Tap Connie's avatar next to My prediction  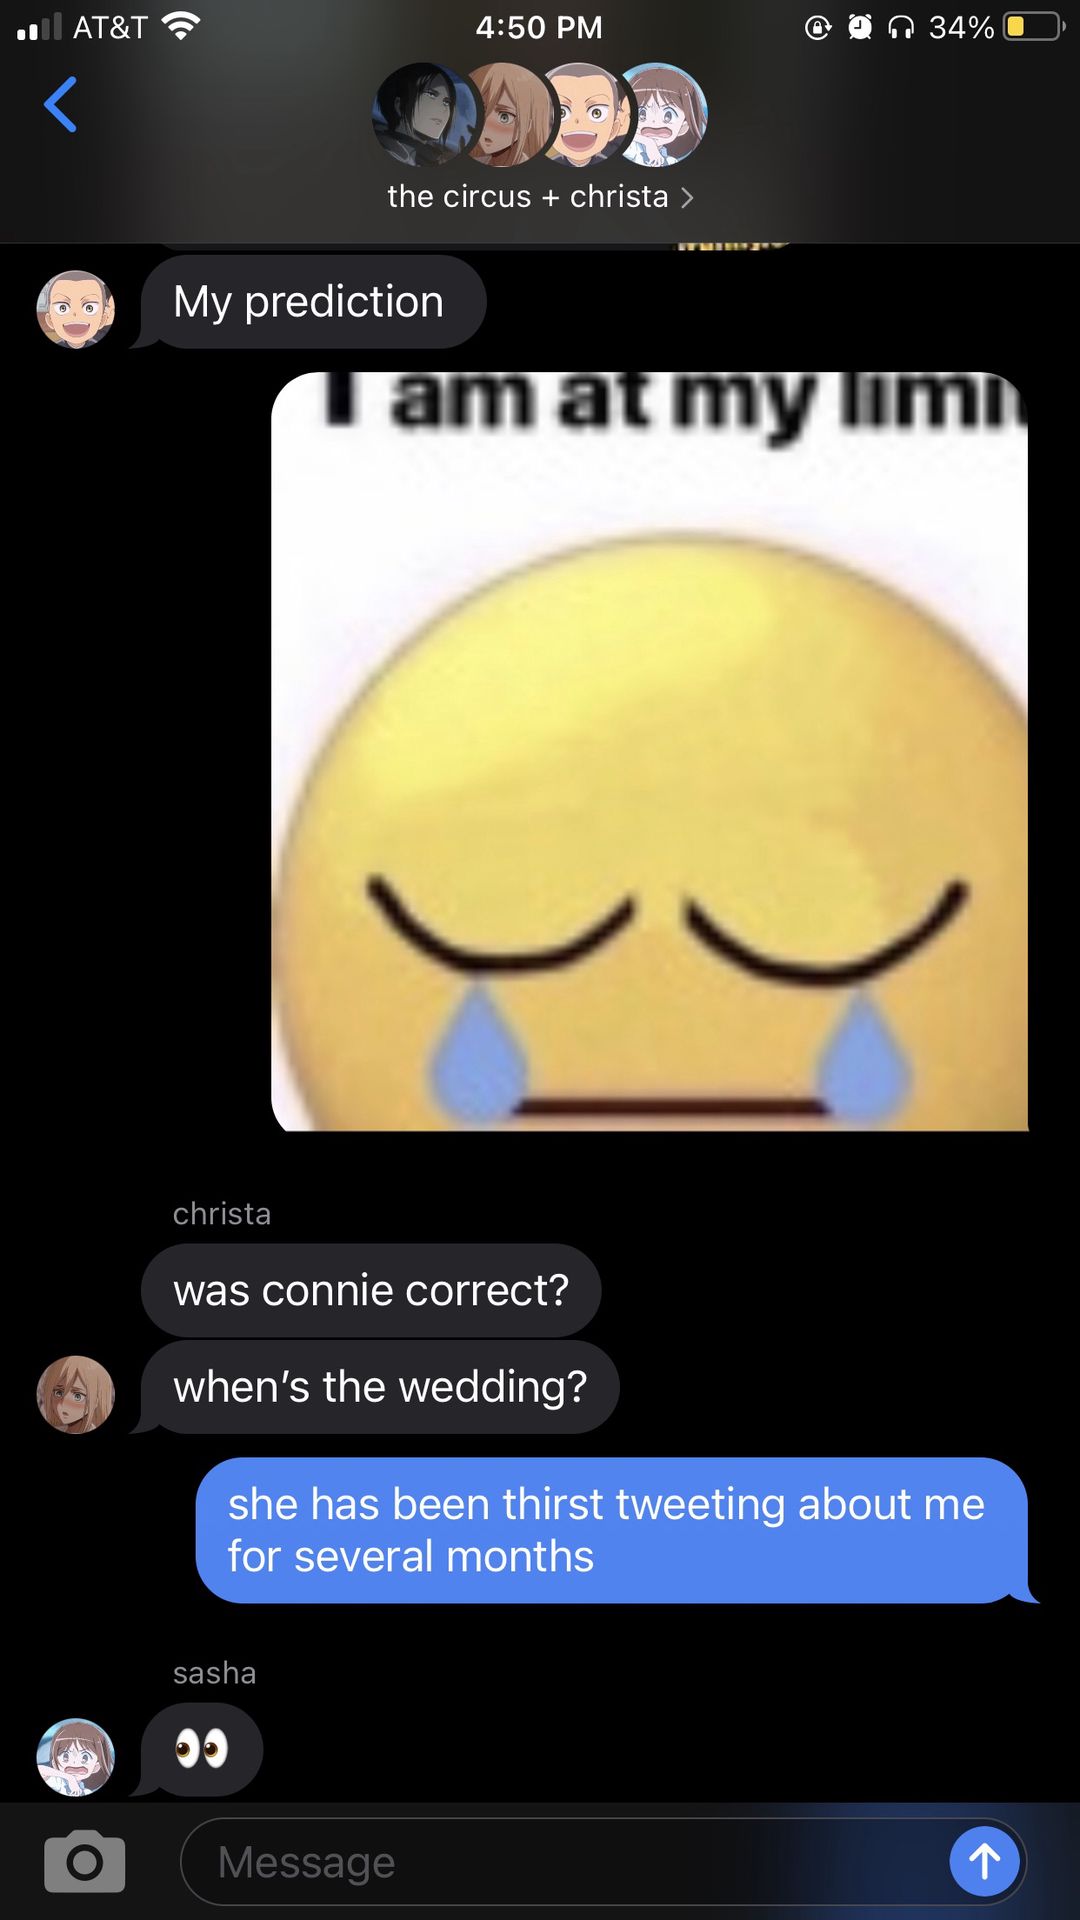point(76,309)
